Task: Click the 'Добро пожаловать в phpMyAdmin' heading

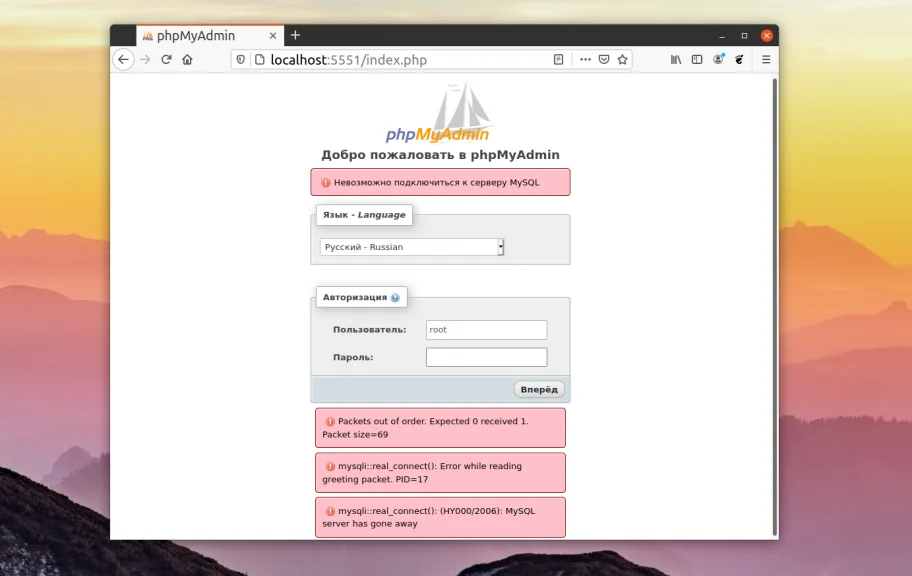Action: (x=440, y=155)
